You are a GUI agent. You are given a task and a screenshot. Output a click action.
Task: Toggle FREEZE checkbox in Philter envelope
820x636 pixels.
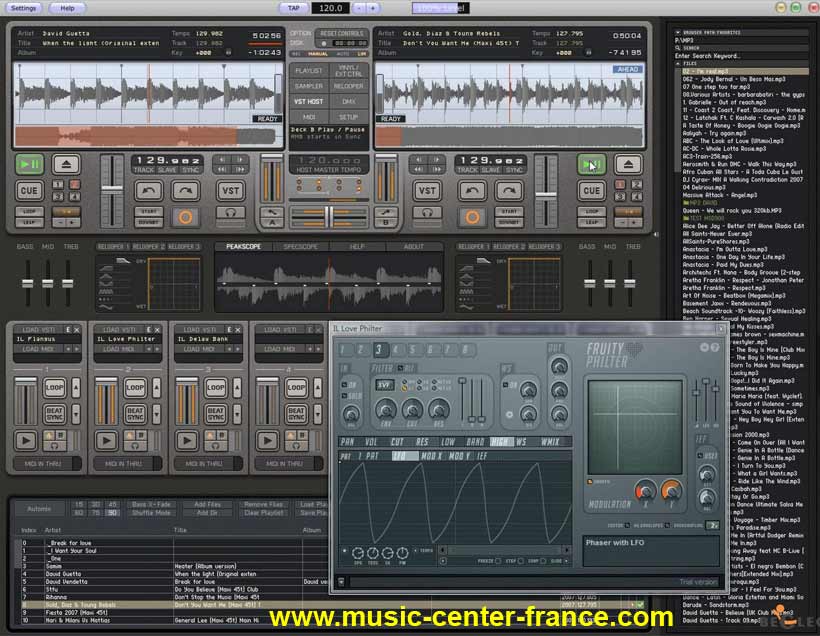[x=498, y=561]
